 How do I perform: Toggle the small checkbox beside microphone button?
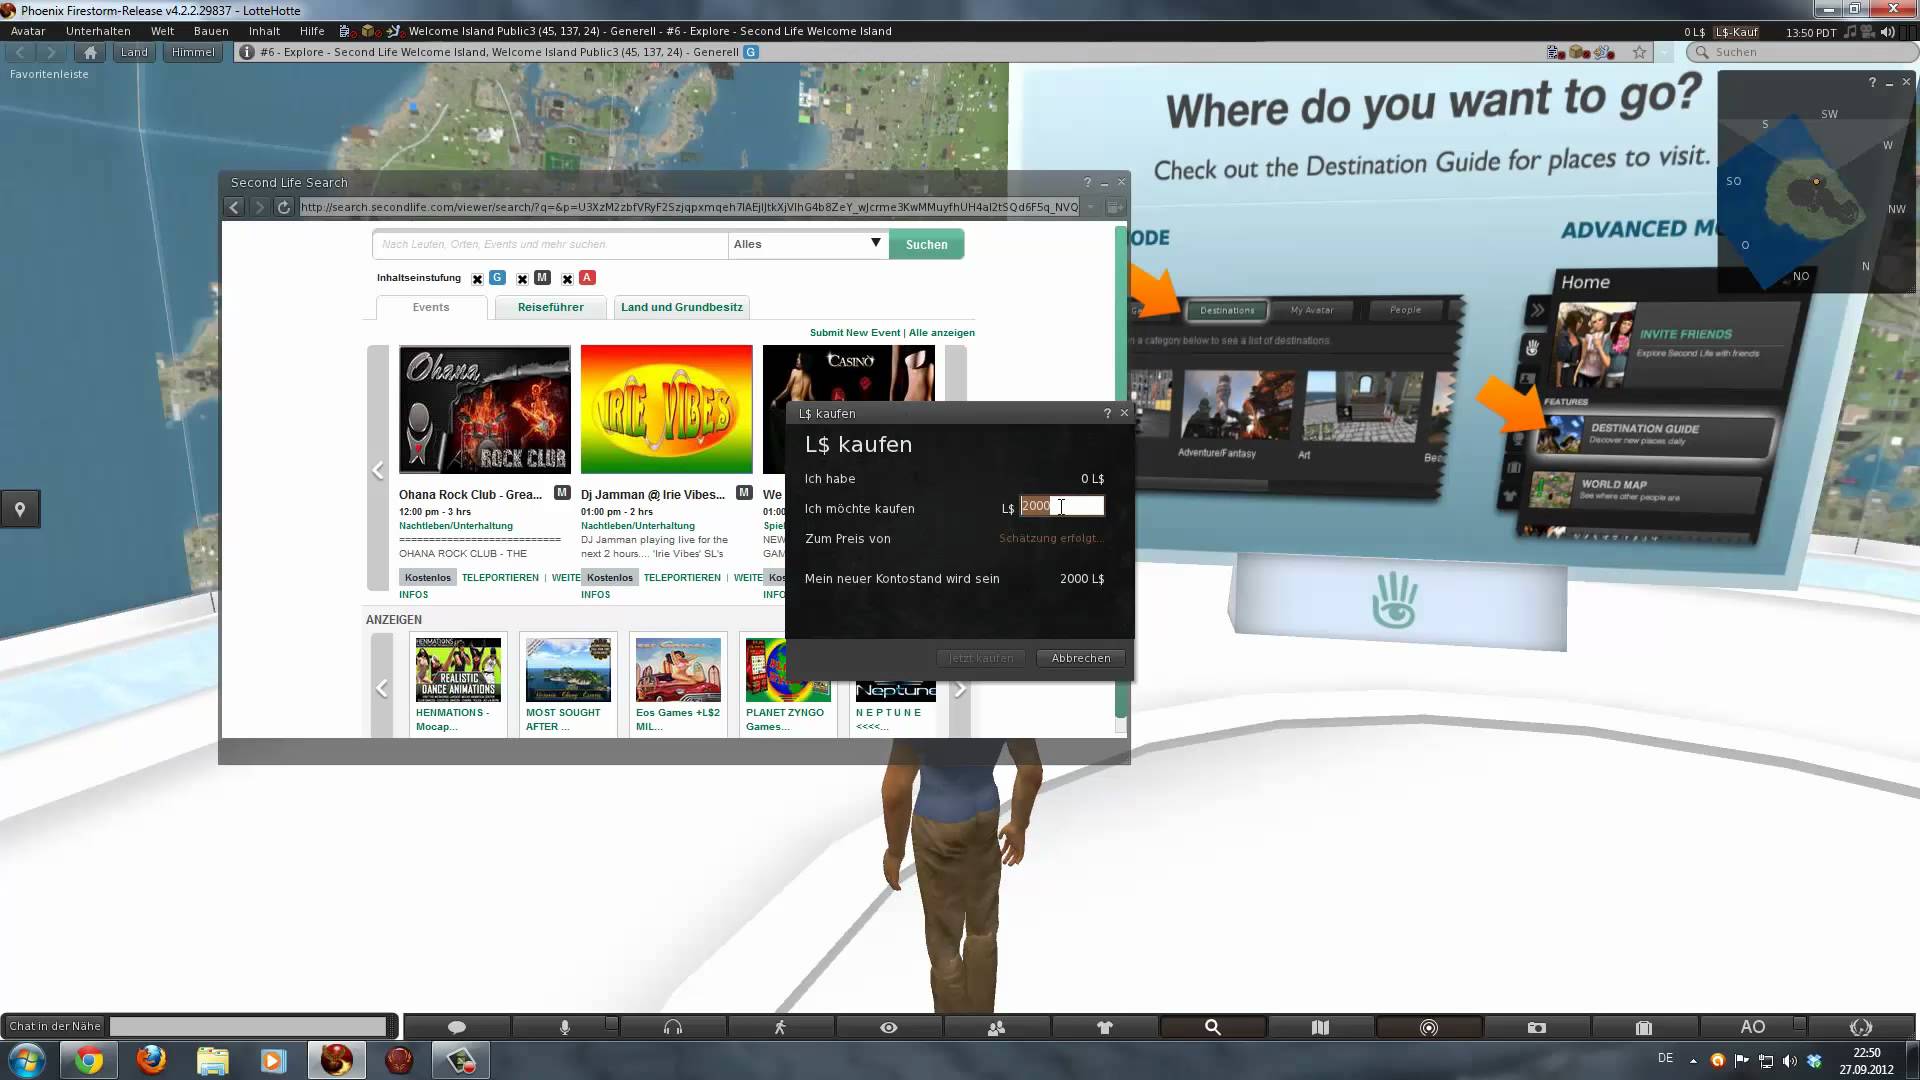click(x=611, y=1023)
